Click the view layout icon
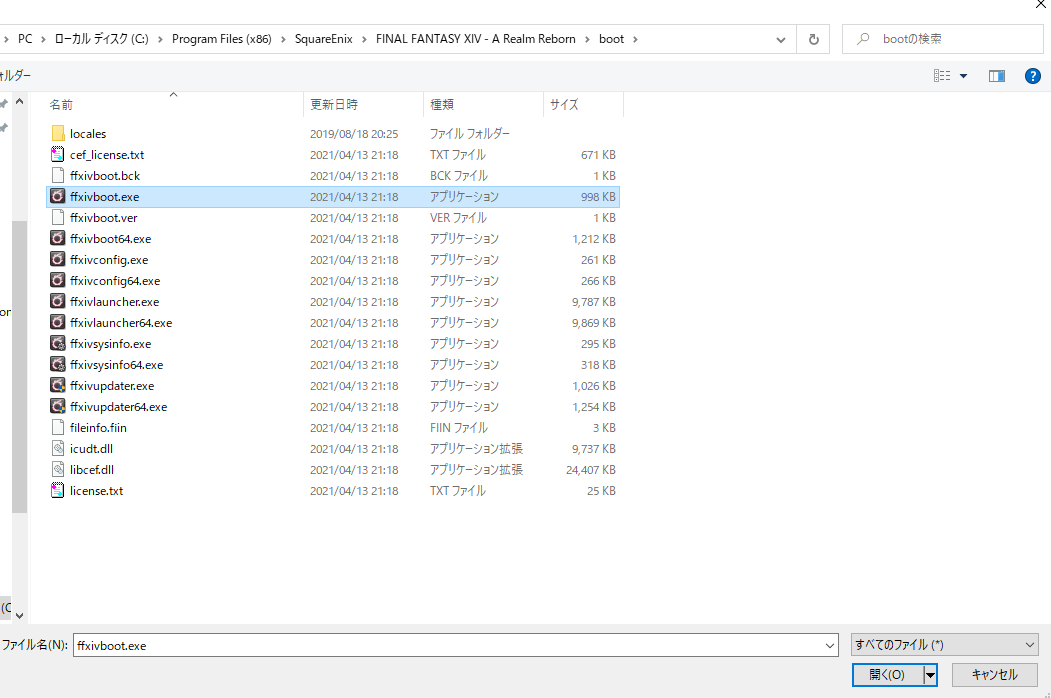Image resolution: width=1051 pixels, height=698 pixels. pyautogui.click(x=942, y=76)
